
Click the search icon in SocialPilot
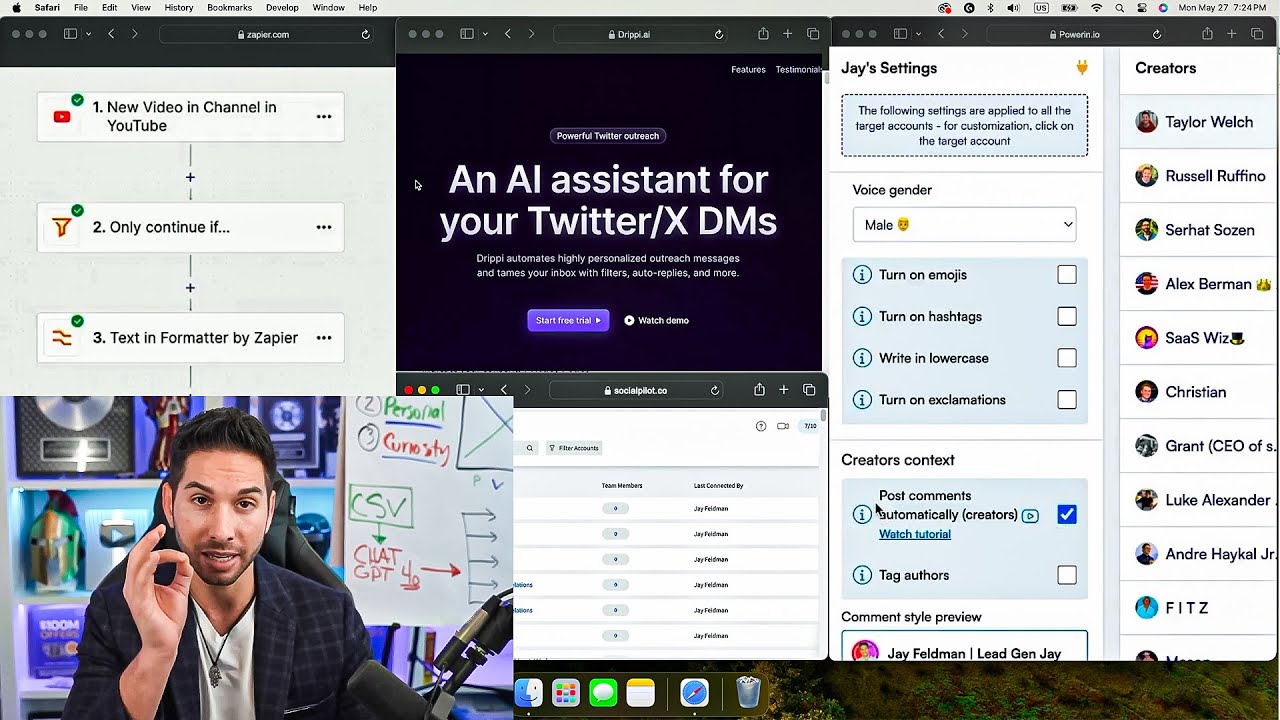click(529, 448)
